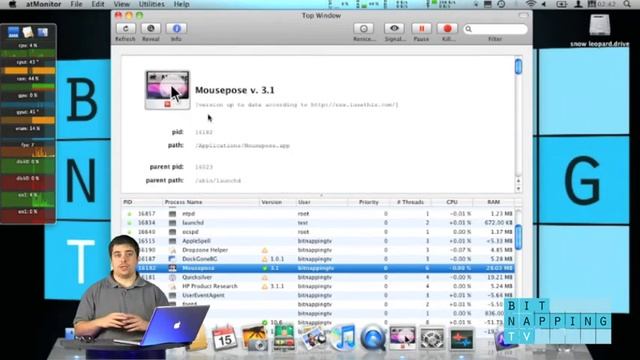Open iCal calendar in the Dock
Viewport: 640px width, 360px height.
coord(224,338)
